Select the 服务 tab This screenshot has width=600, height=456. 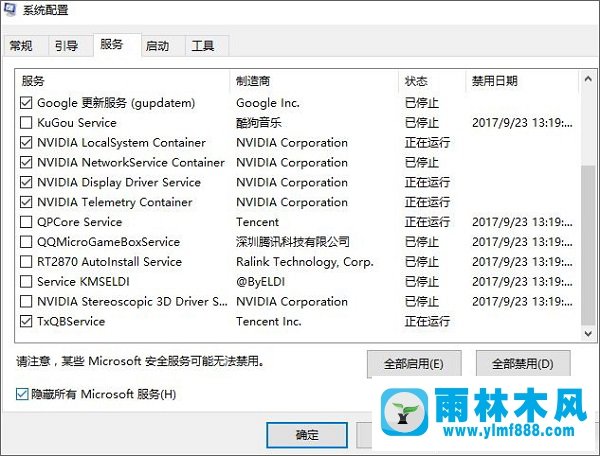point(117,45)
